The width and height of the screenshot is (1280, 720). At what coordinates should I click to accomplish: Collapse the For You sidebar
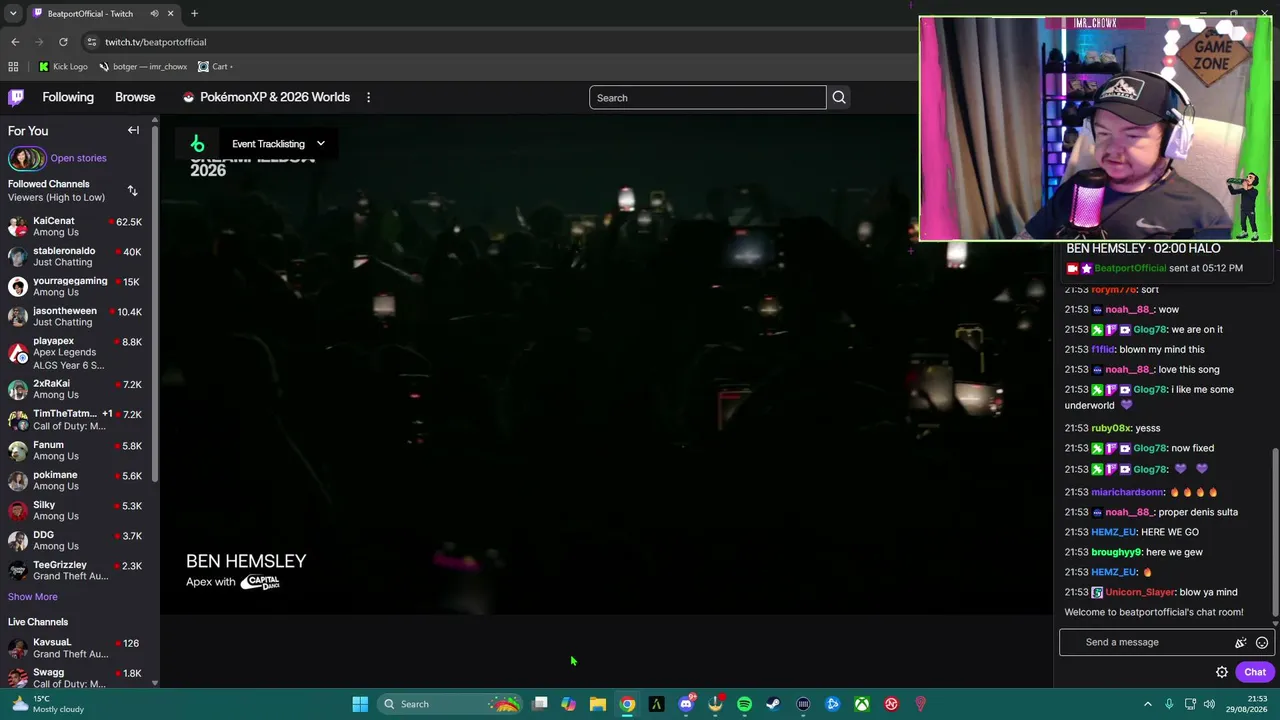click(x=133, y=130)
